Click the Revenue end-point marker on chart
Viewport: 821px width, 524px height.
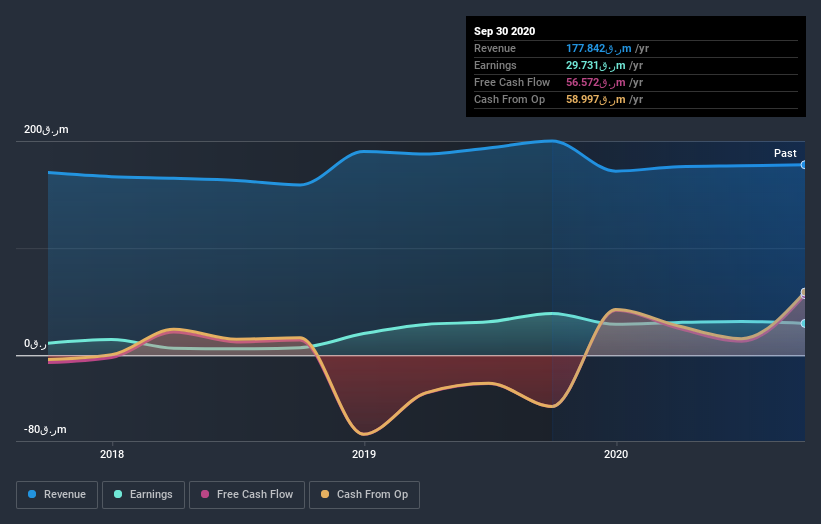click(804, 165)
